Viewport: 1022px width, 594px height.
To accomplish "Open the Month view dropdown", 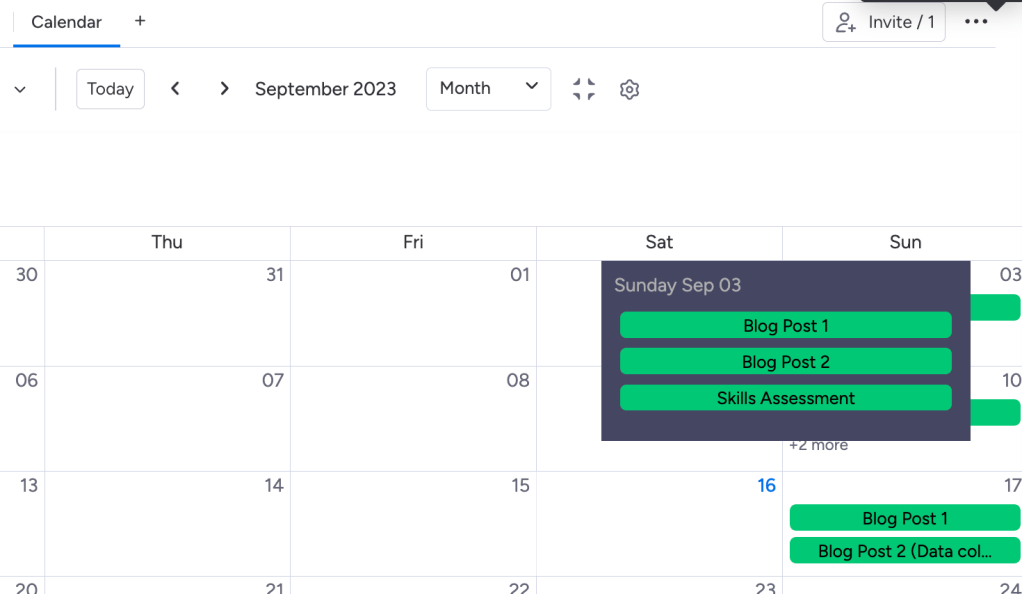I will [x=488, y=89].
